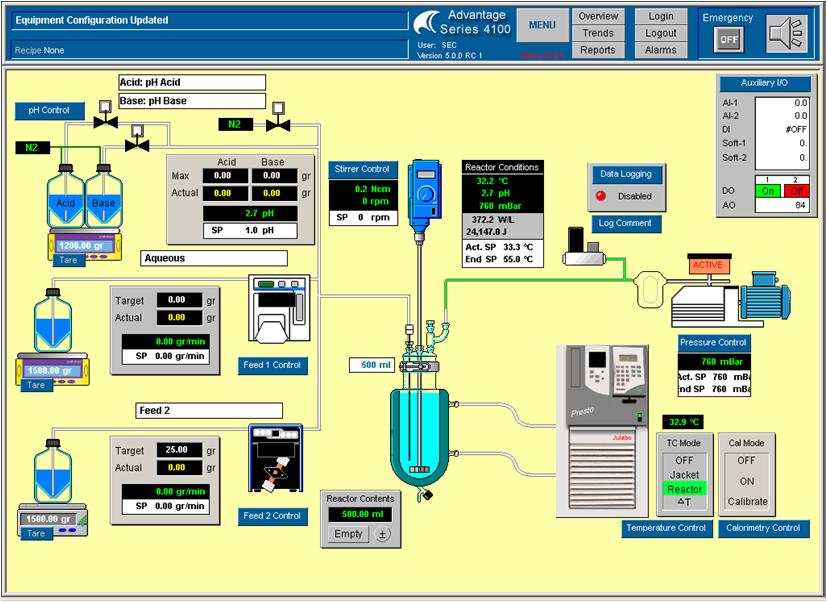Click the Empty reactor contents button
This screenshot has height=602, width=827.
point(348,534)
